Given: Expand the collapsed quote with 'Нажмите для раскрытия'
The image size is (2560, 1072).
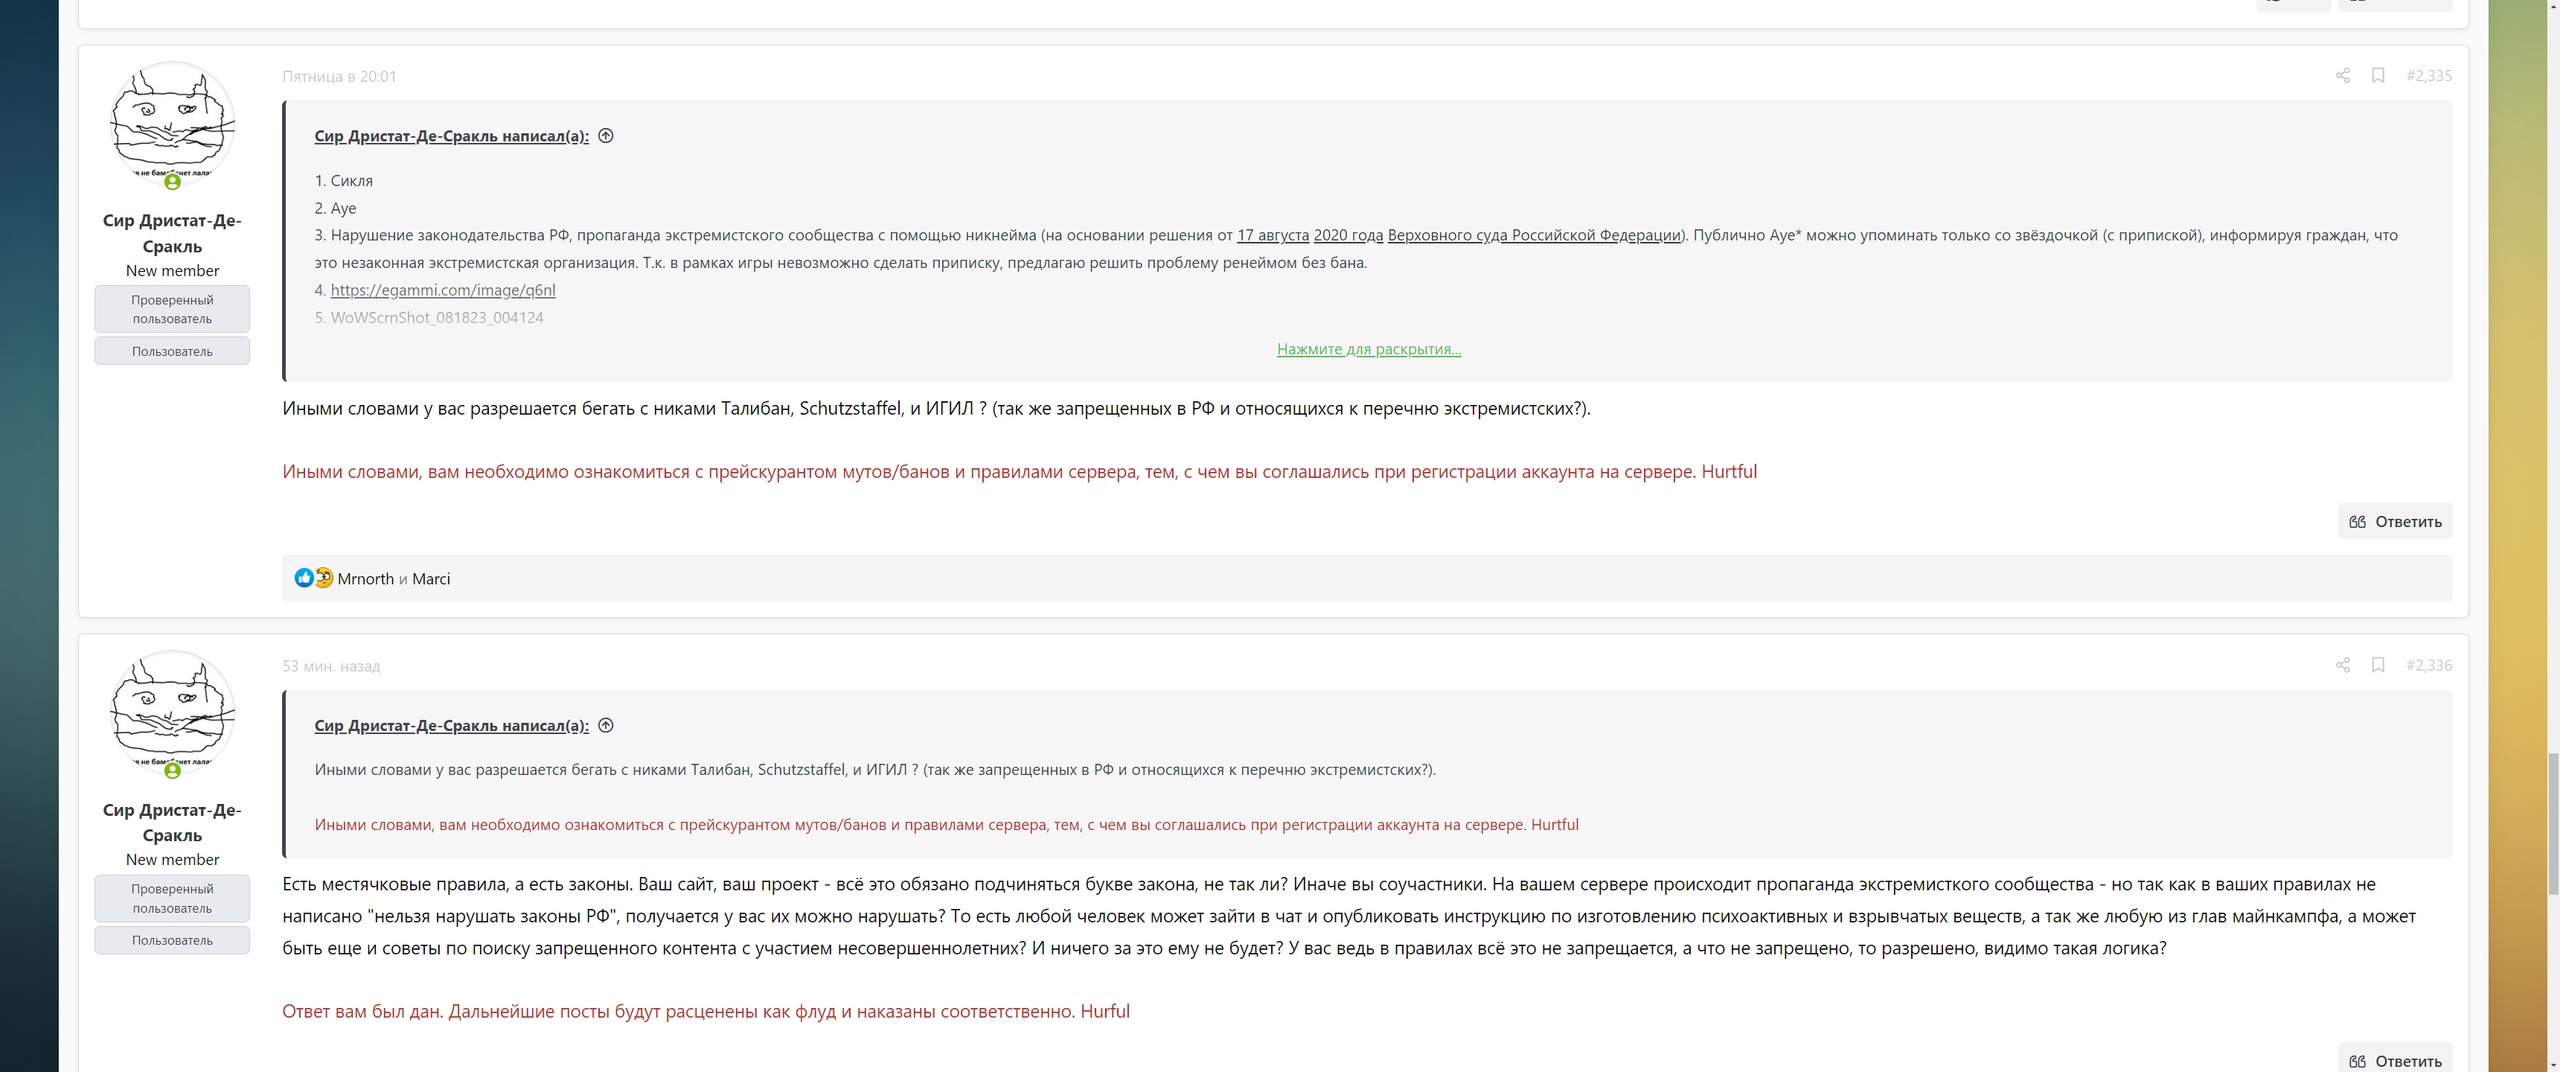Looking at the screenshot, I should 1368,349.
